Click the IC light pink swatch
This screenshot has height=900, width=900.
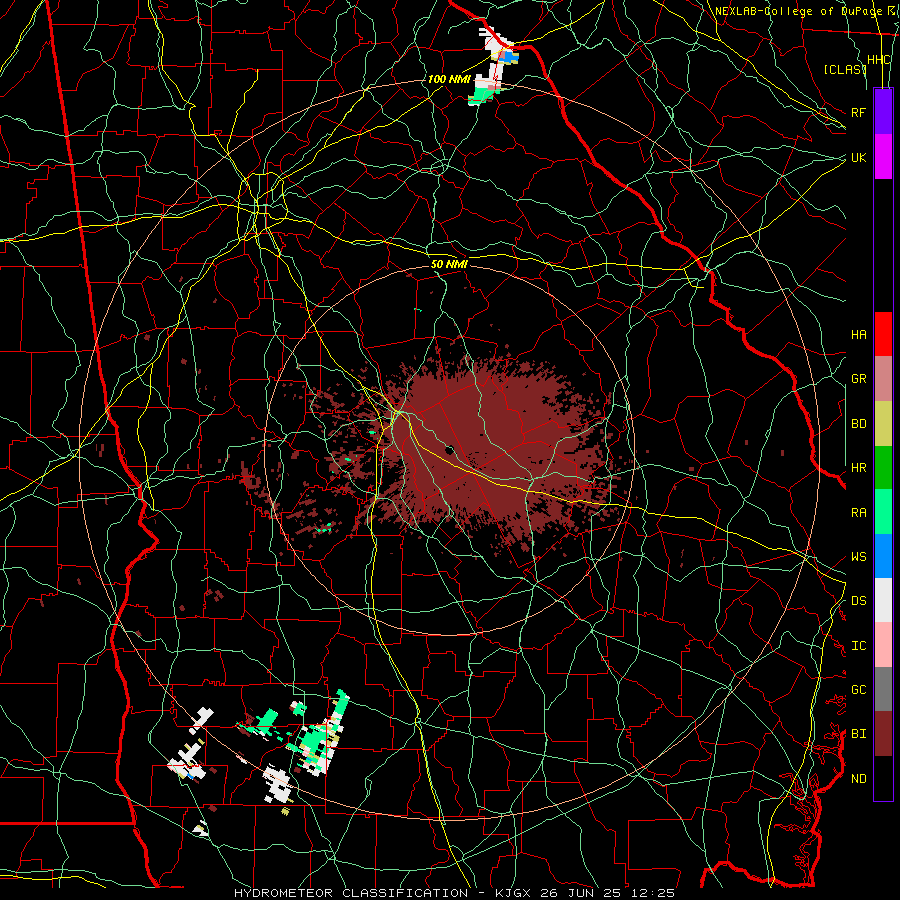[x=883, y=645]
